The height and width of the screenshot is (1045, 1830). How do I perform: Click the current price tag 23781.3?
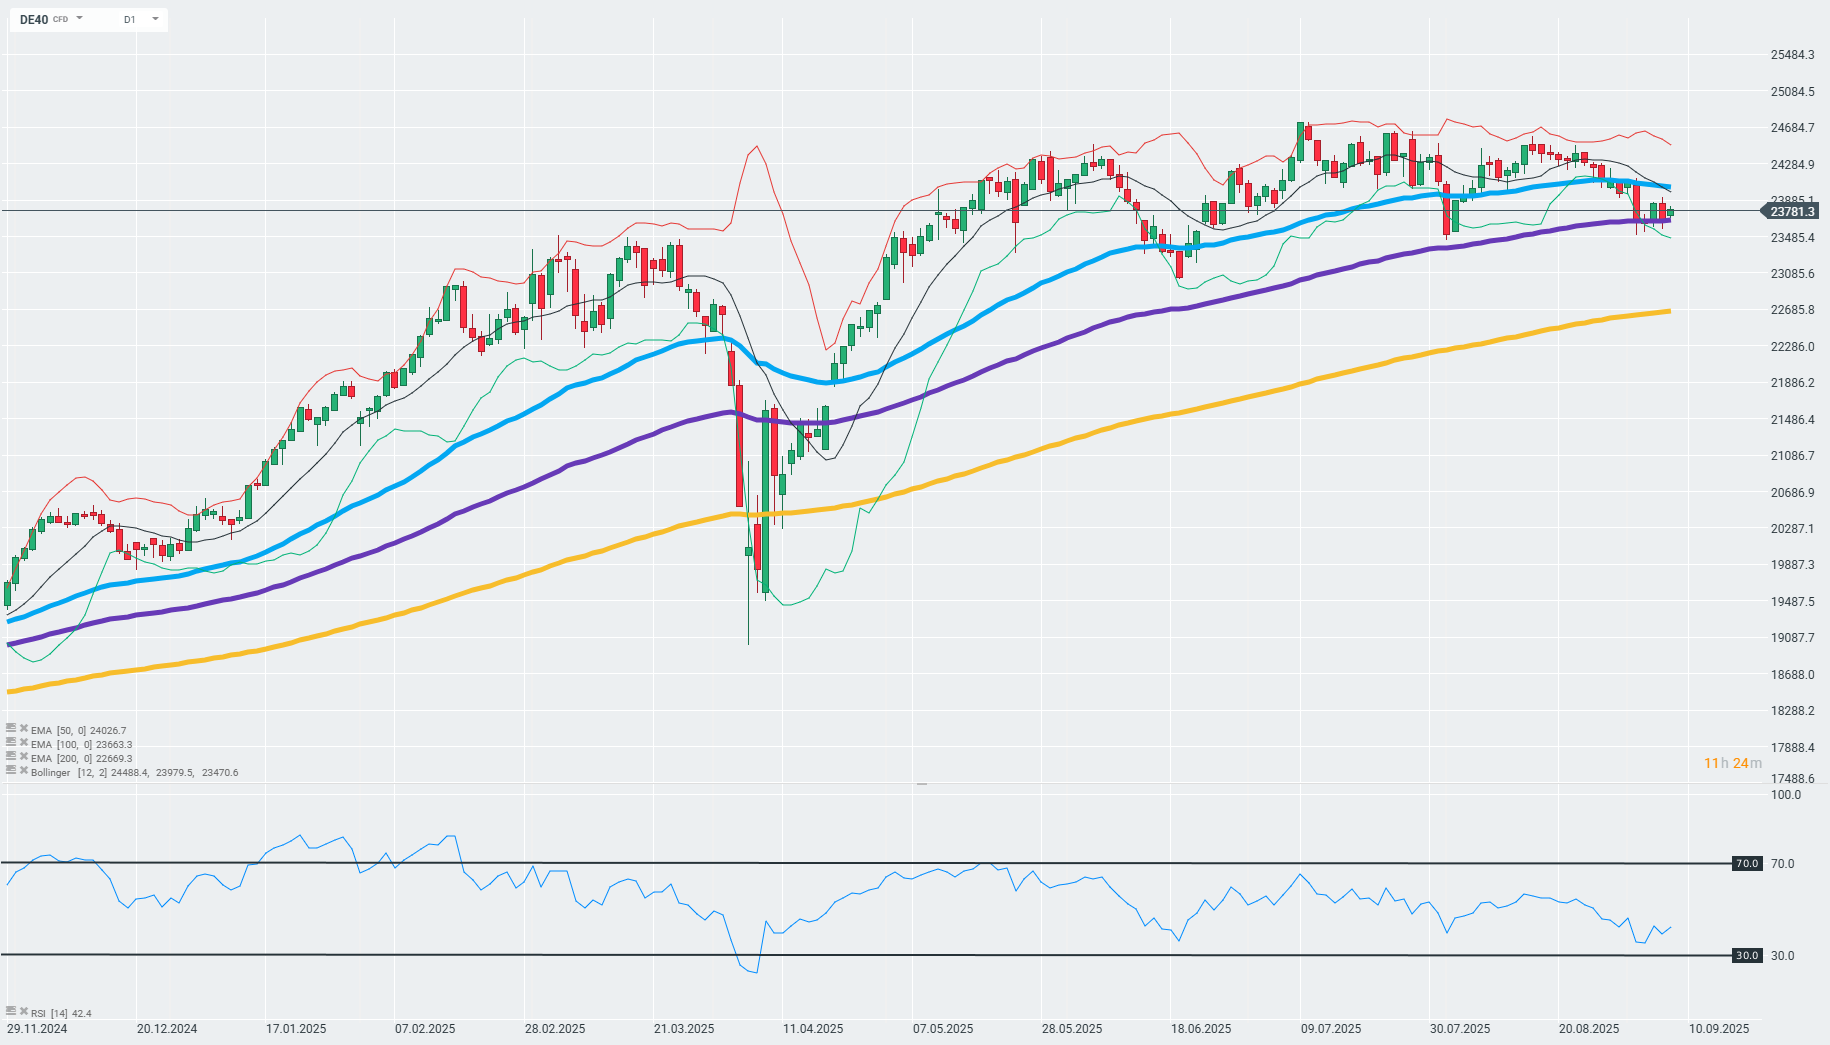tap(1791, 211)
